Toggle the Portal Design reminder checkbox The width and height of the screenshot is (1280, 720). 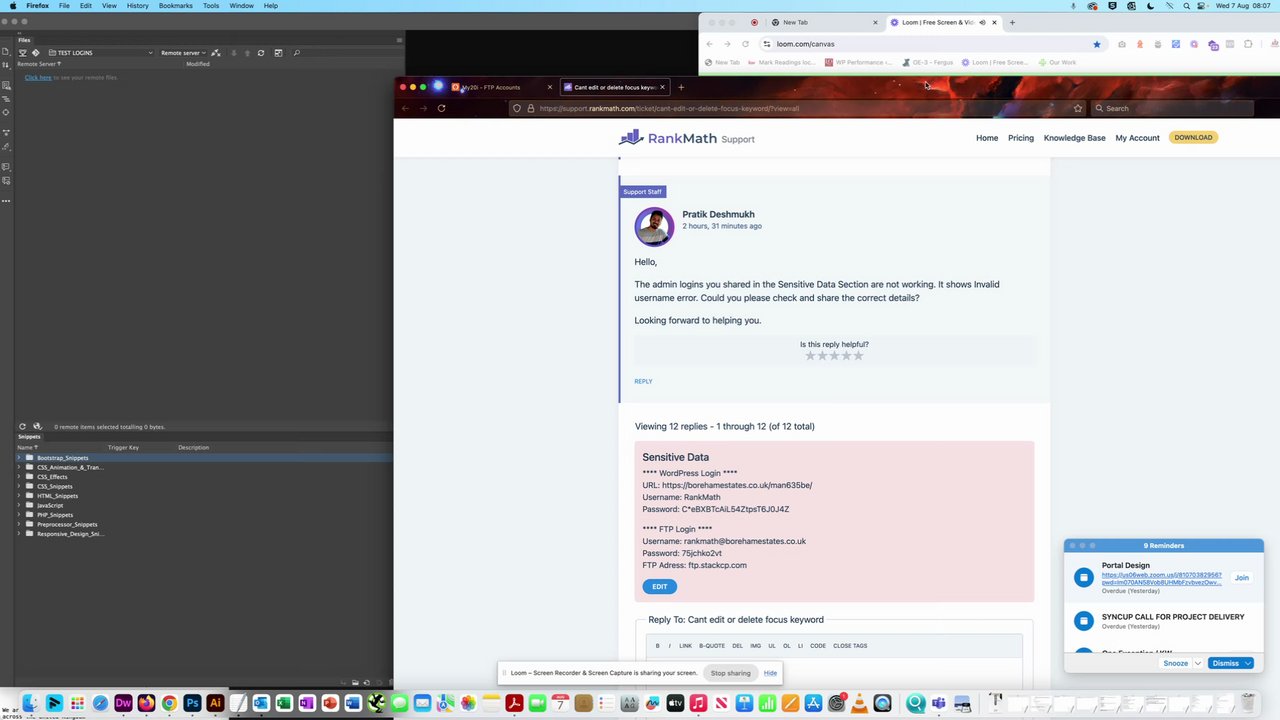(1084, 577)
